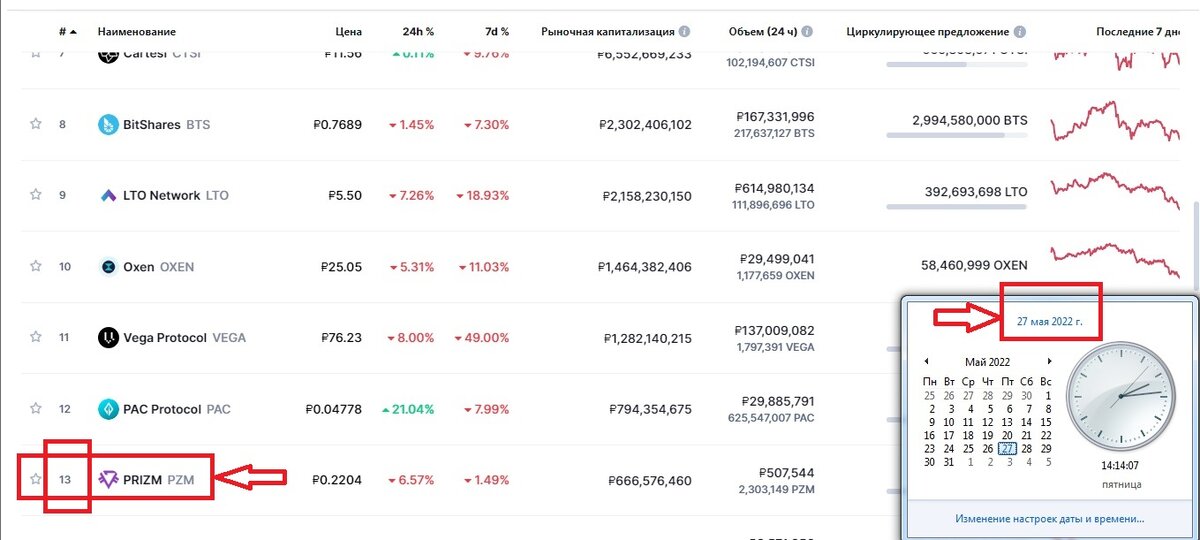Add PAC Protocol to watchlist via star
This screenshot has width=1200, height=540.
(x=36, y=409)
